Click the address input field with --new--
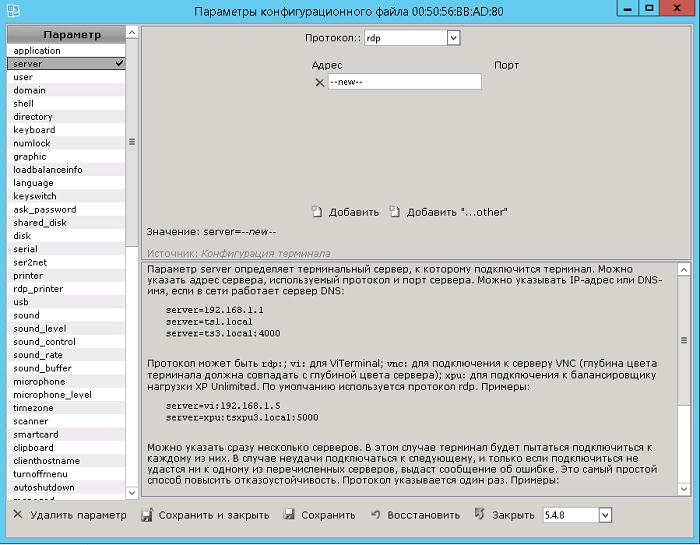The image size is (700, 545). coord(404,82)
